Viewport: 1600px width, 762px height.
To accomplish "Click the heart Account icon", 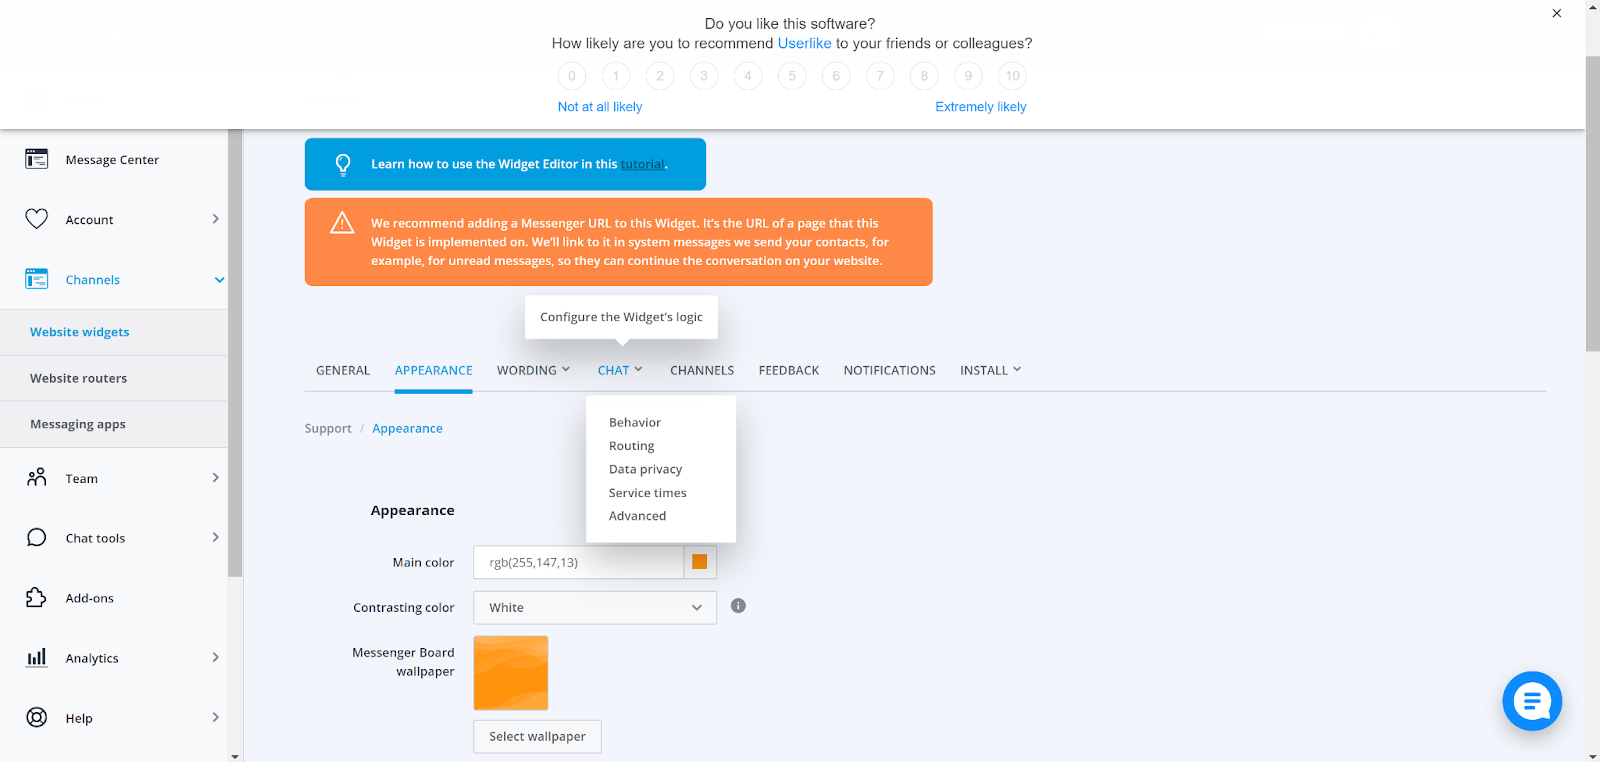I will [37, 219].
